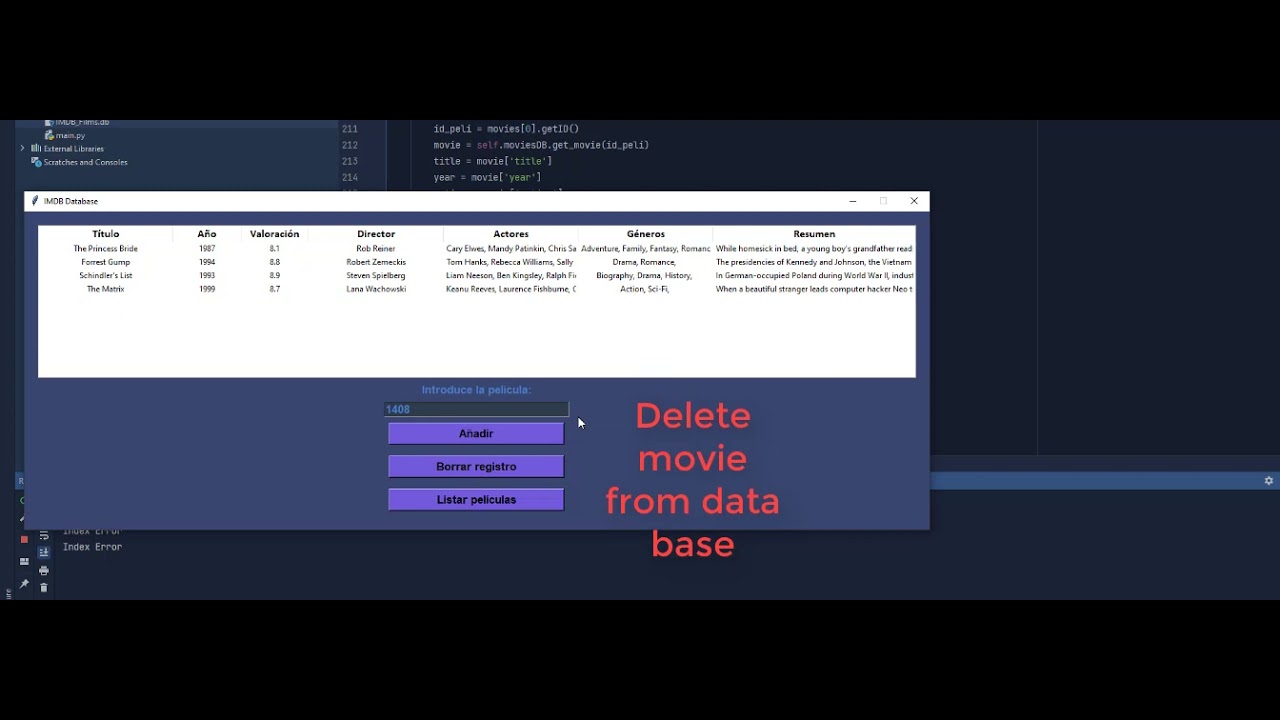Click the 1999 year cell
Image resolution: width=1280 pixels, height=720 pixels.
[207, 289]
